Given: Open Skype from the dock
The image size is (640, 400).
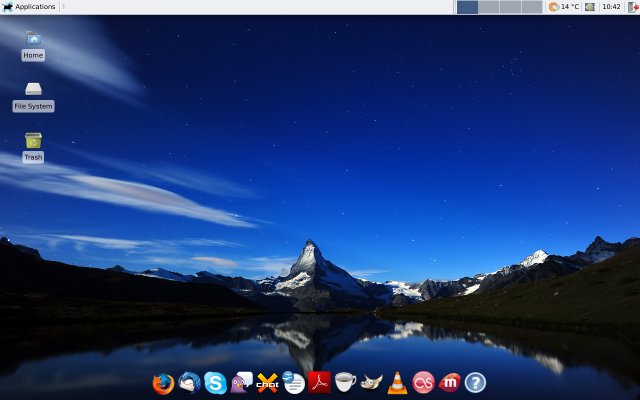Looking at the screenshot, I should tap(215, 383).
